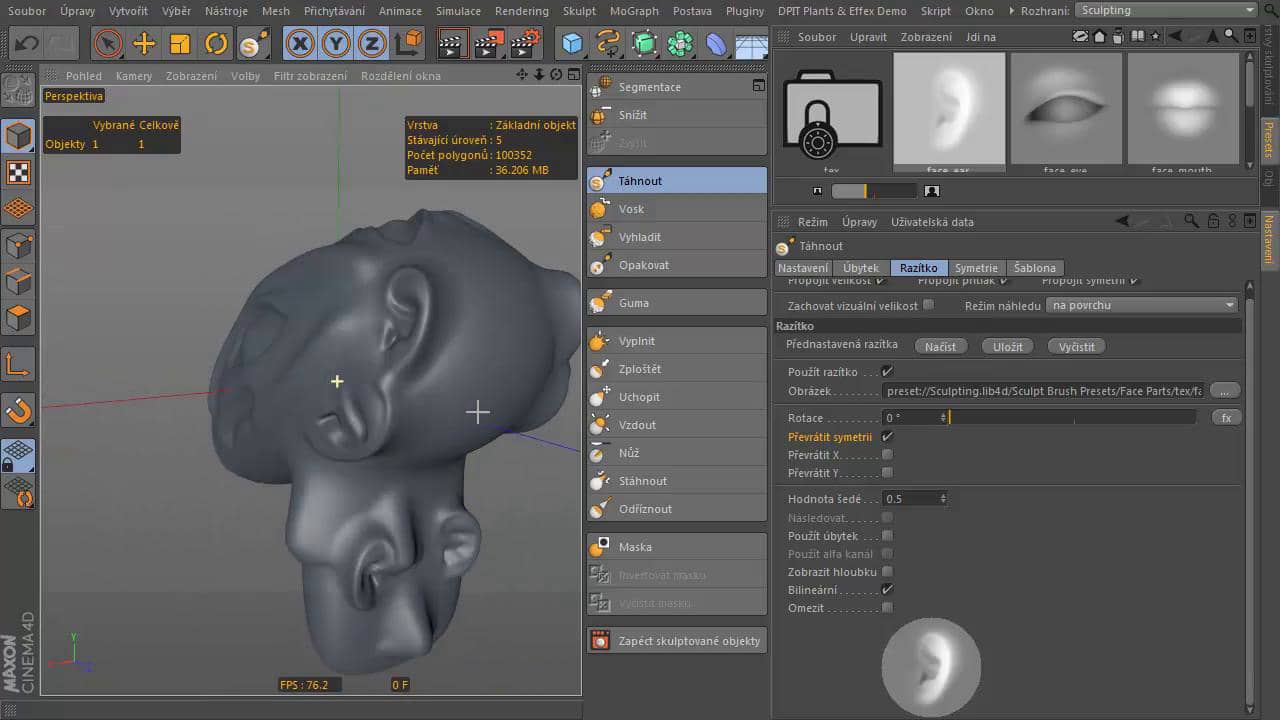Enable Převrátit Y checkbox

point(887,473)
